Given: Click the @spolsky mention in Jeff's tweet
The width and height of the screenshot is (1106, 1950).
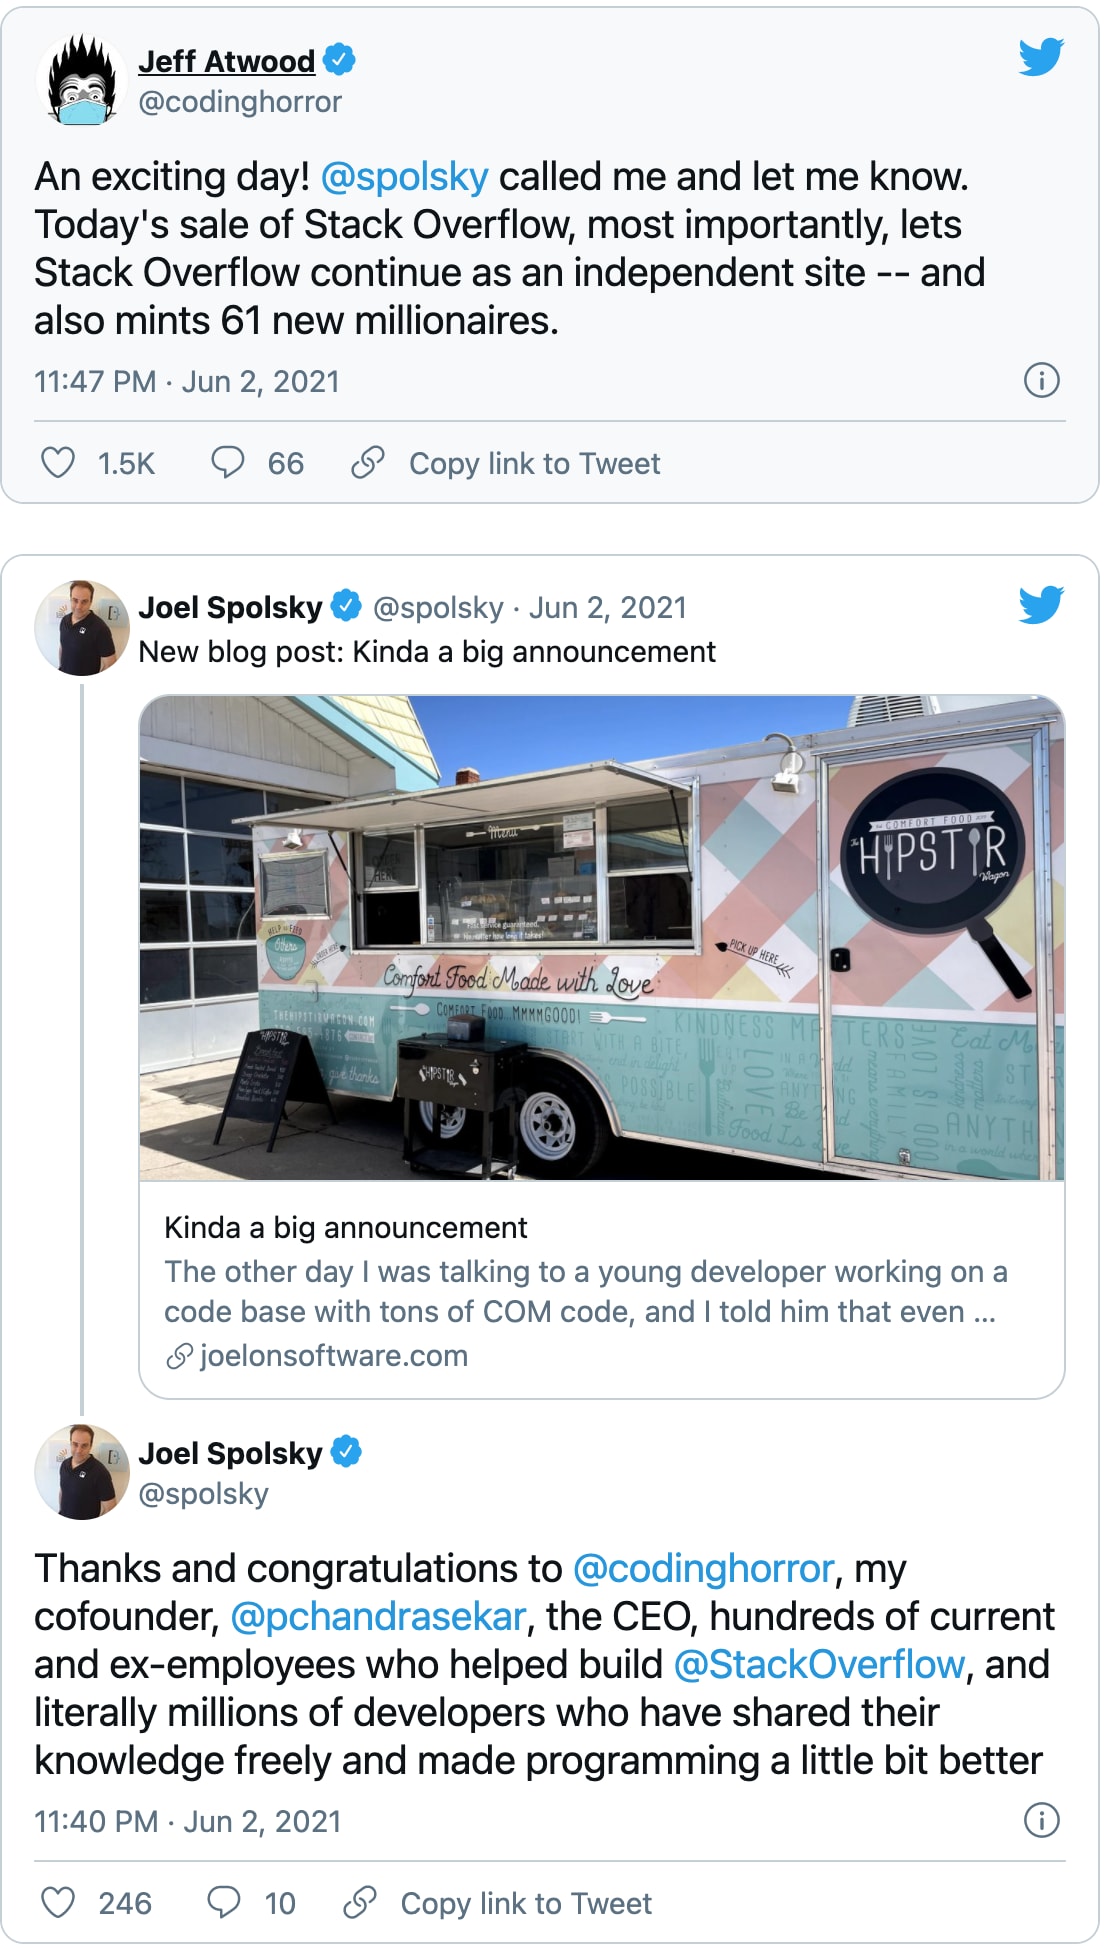Looking at the screenshot, I should 404,177.
